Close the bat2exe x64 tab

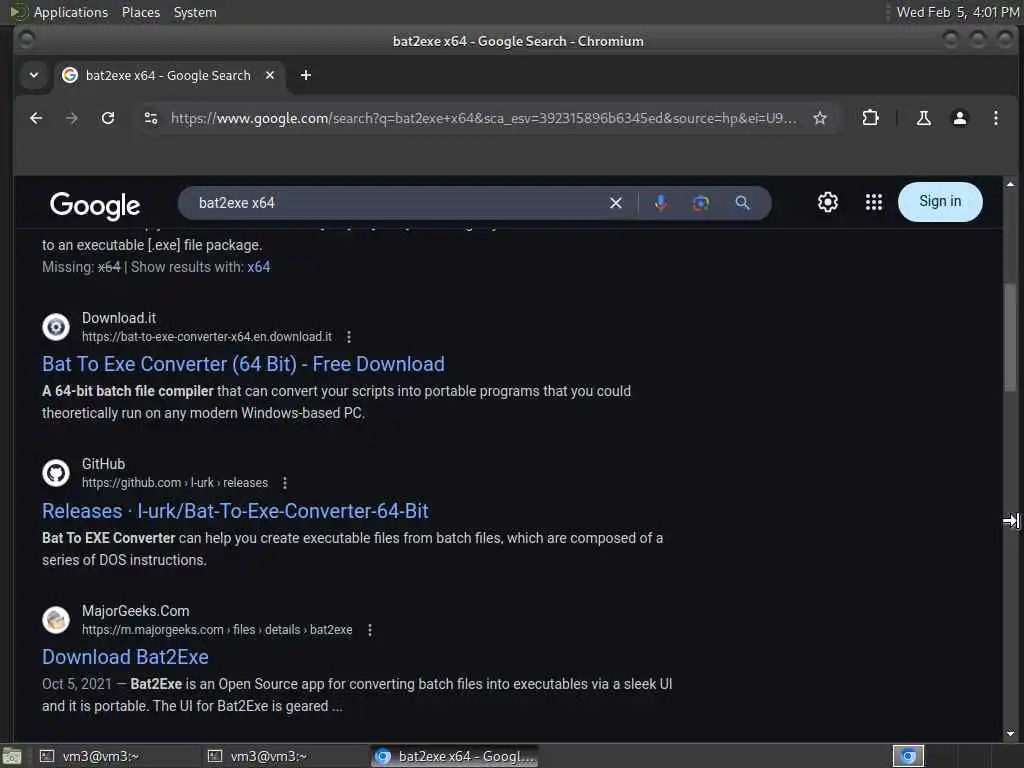point(270,75)
